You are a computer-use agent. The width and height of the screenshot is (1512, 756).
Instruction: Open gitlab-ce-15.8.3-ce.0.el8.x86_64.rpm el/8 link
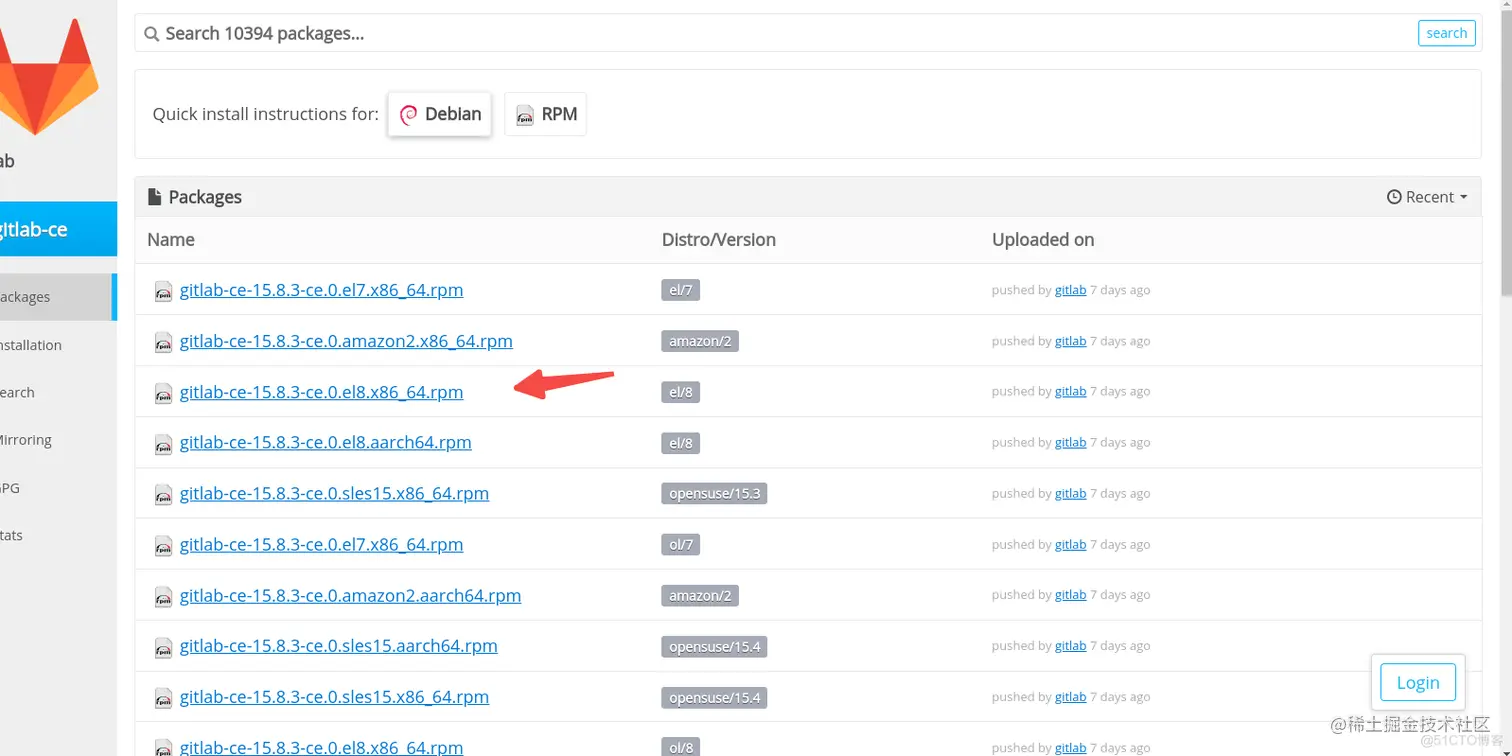321,392
